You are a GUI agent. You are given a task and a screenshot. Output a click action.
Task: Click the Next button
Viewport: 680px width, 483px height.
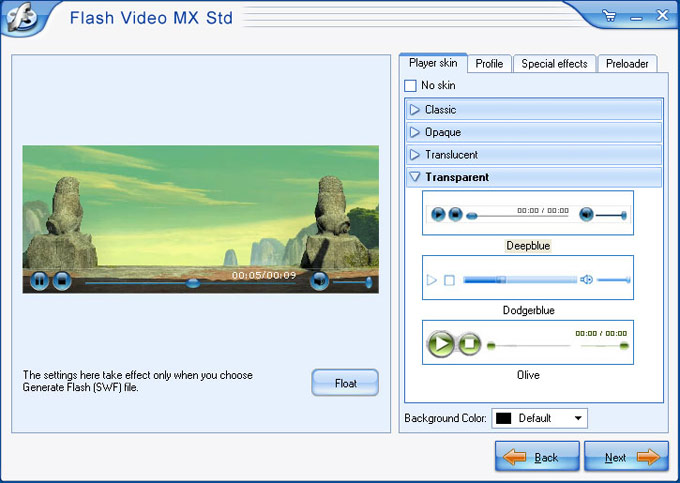tap(626, 457)
